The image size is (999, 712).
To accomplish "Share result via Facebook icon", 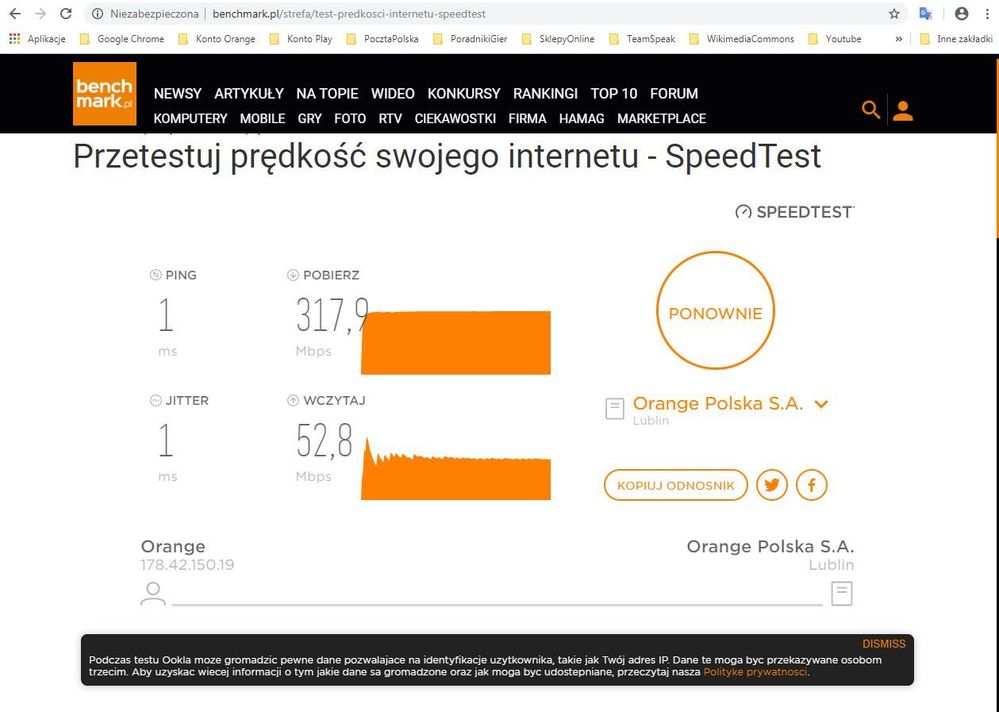I will tap(811, 485).
